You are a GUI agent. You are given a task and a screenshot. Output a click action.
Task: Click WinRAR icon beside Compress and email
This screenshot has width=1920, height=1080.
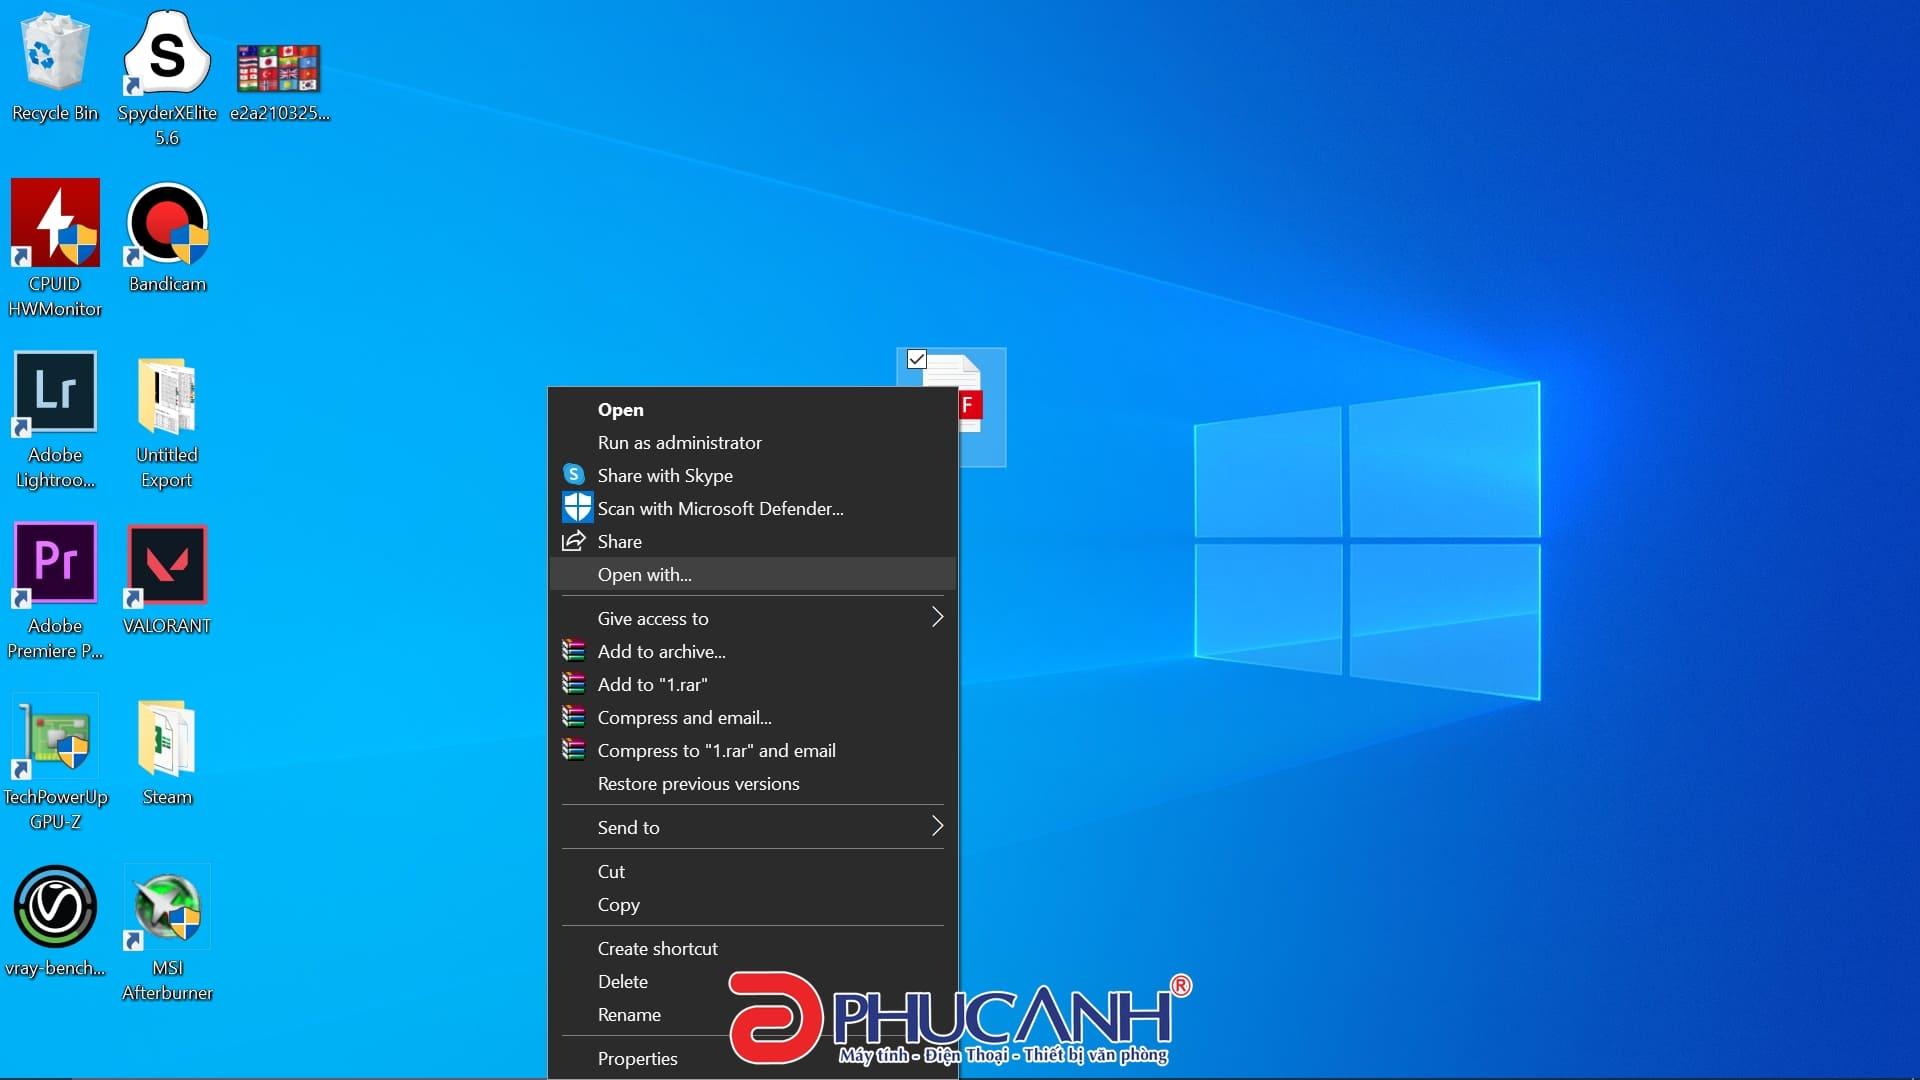(x=573, y=717)
